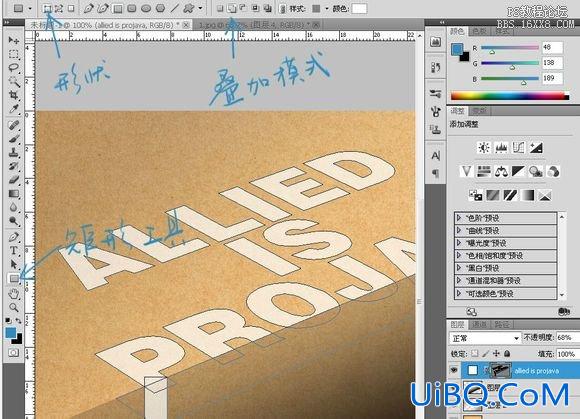Toggle Intersect shape areas mode

tap(255, 8)
